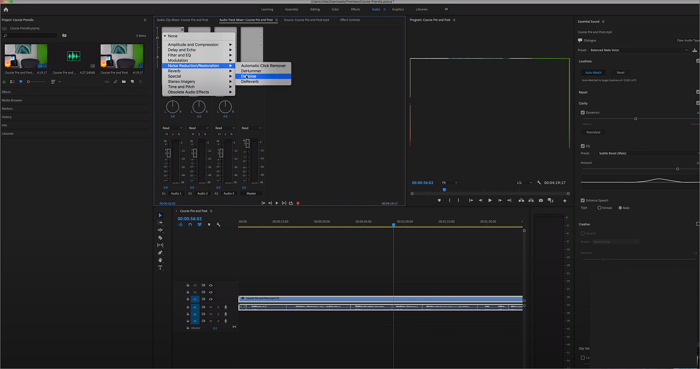
Task: Save the Essential Sound preset icon
Action: pyautogui.click(x=694, y=50)
